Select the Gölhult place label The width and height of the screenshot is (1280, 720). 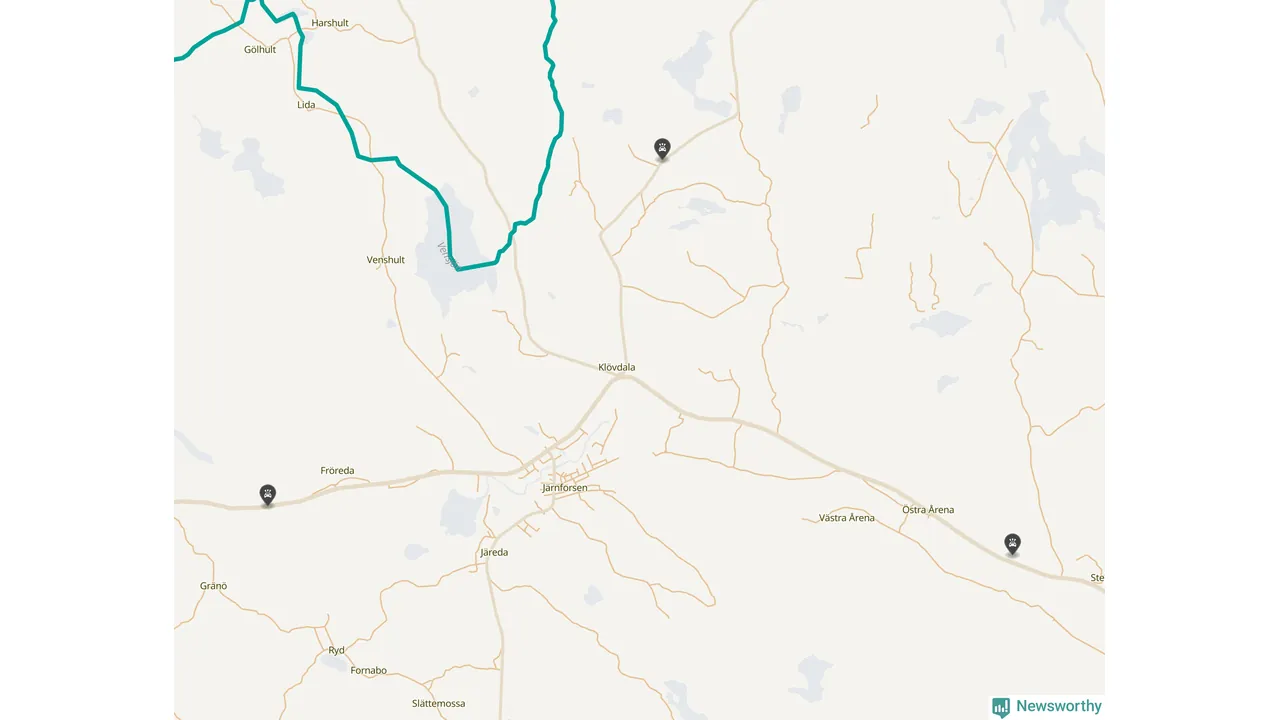(260, 49)
